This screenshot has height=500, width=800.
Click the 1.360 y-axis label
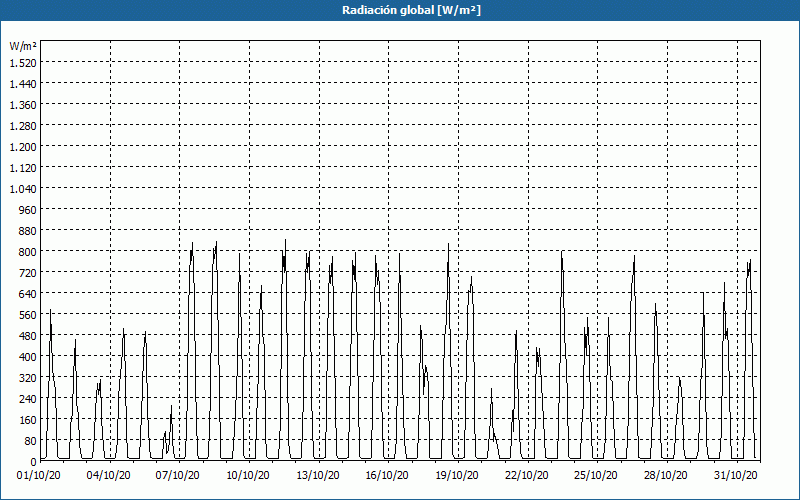pyautogui.click(x=23, y=105)
